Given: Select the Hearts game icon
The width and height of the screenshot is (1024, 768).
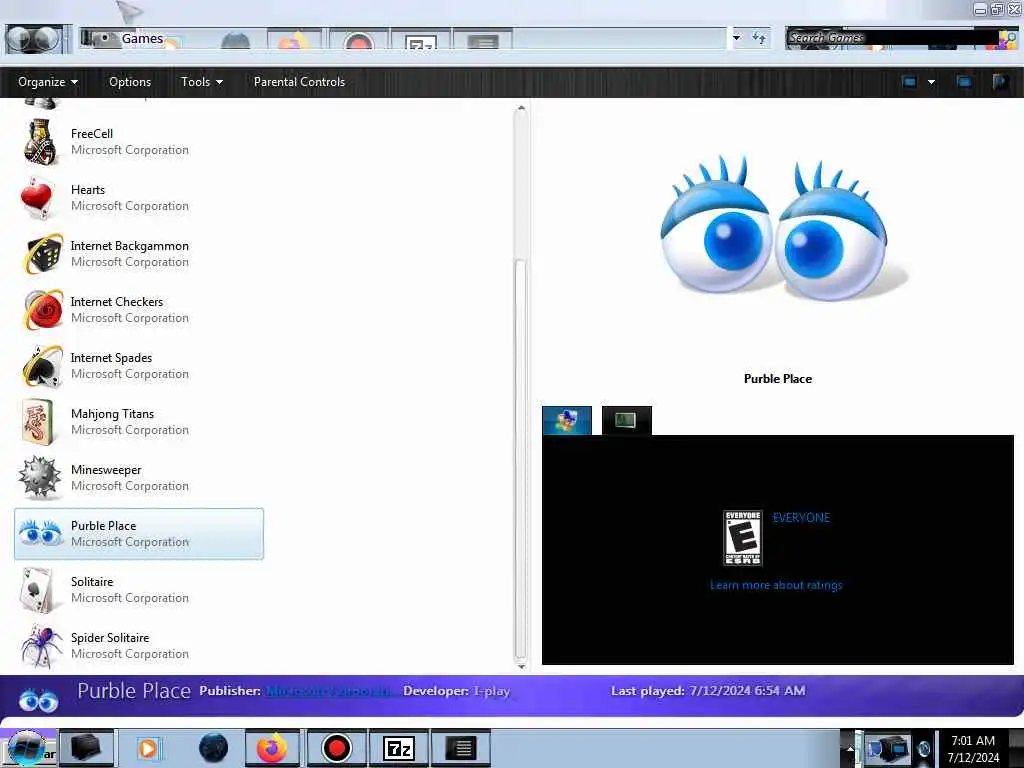Looking at the screenshot, I should [38, 198].
